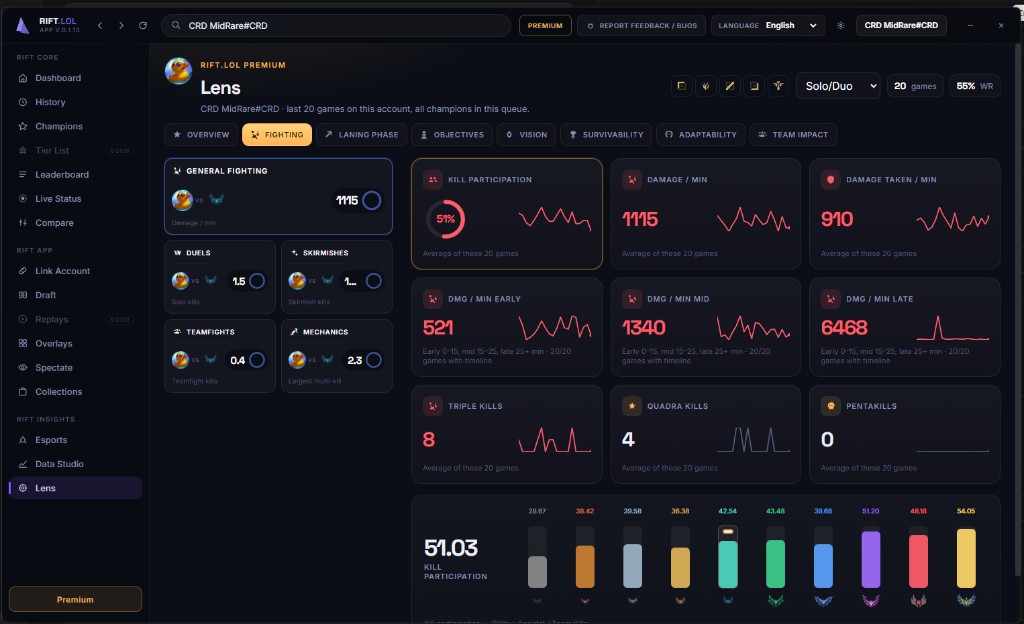Open the Overlays grid icon
Viewport: 1024px width, 624px height.
click(x=23, y=343)
